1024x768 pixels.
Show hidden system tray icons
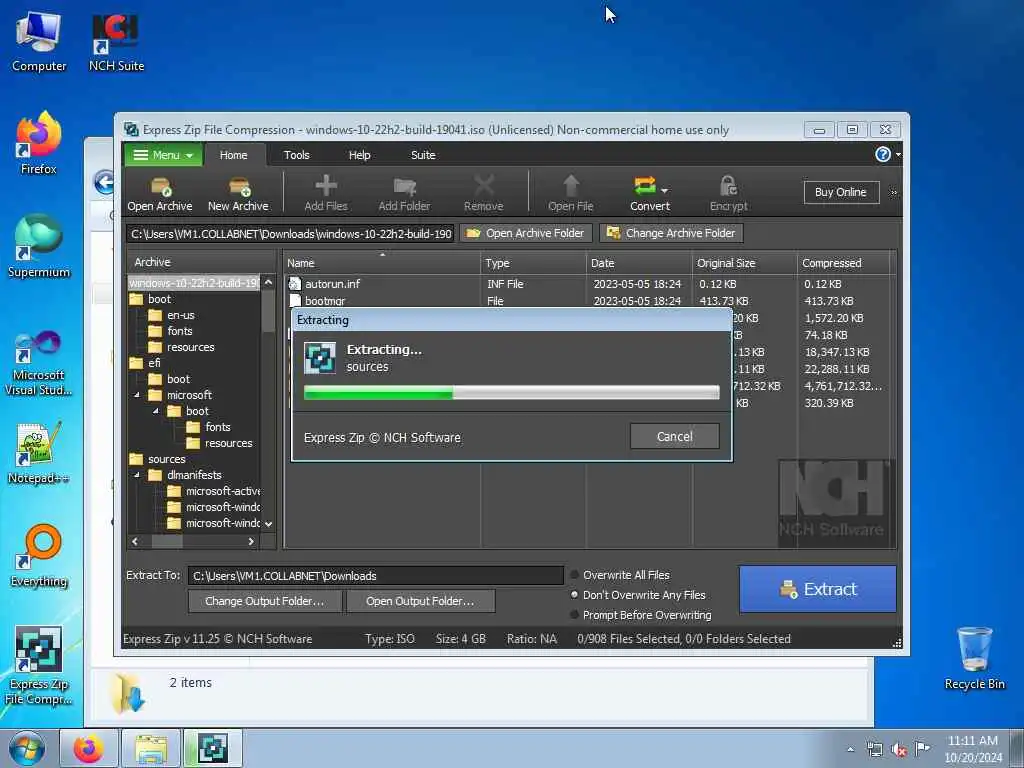pos(850,749)
